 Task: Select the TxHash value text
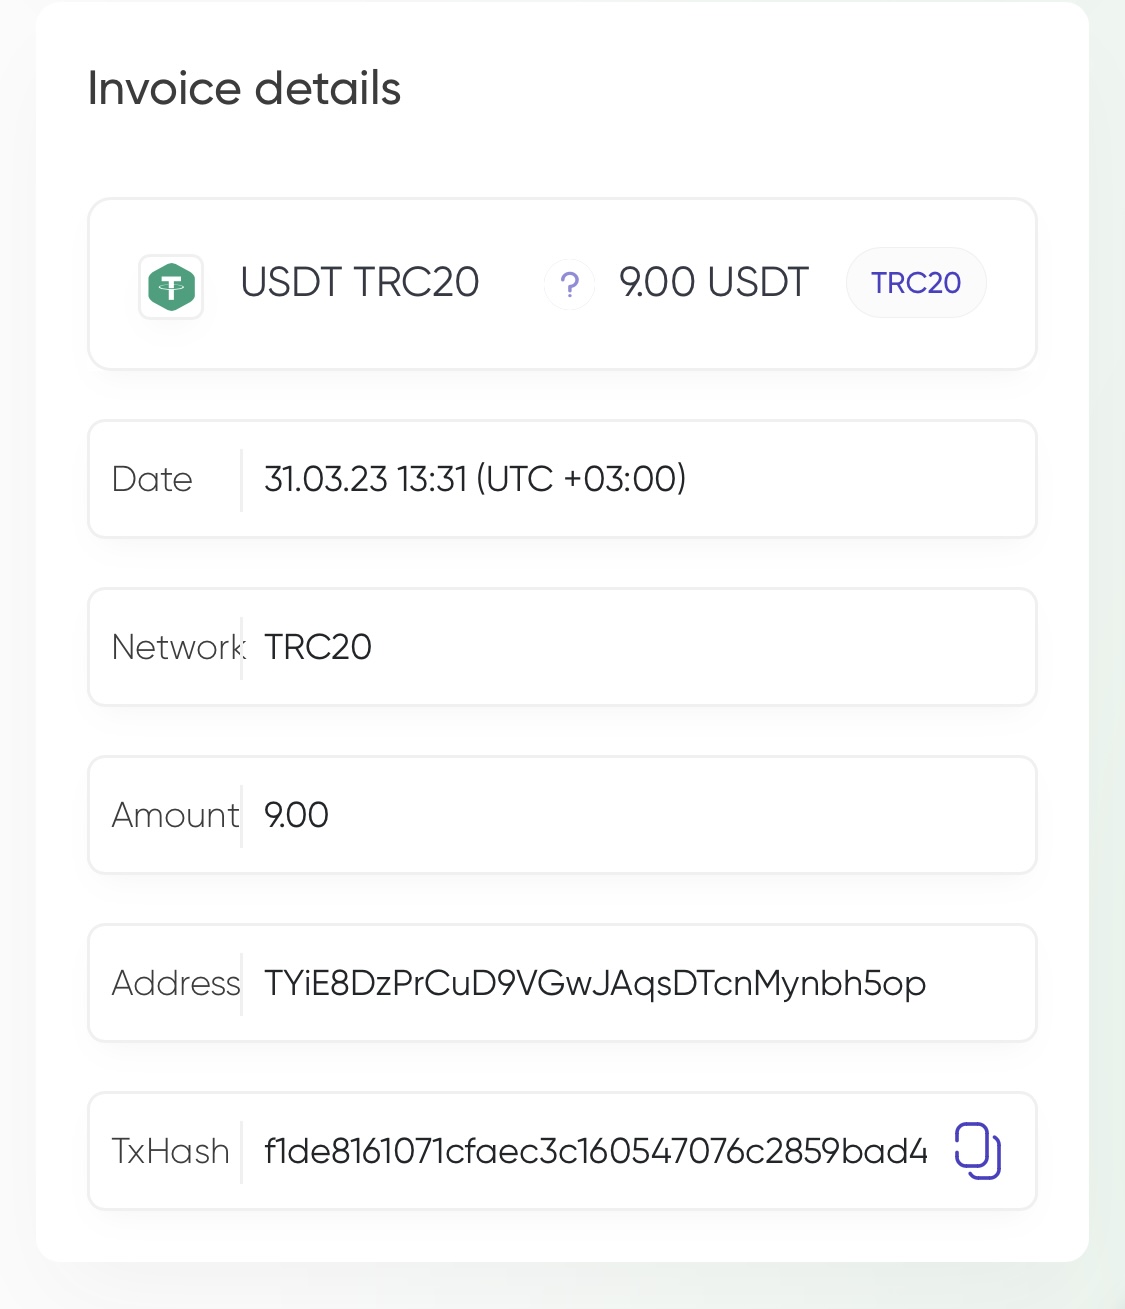tap(596, 1151)
